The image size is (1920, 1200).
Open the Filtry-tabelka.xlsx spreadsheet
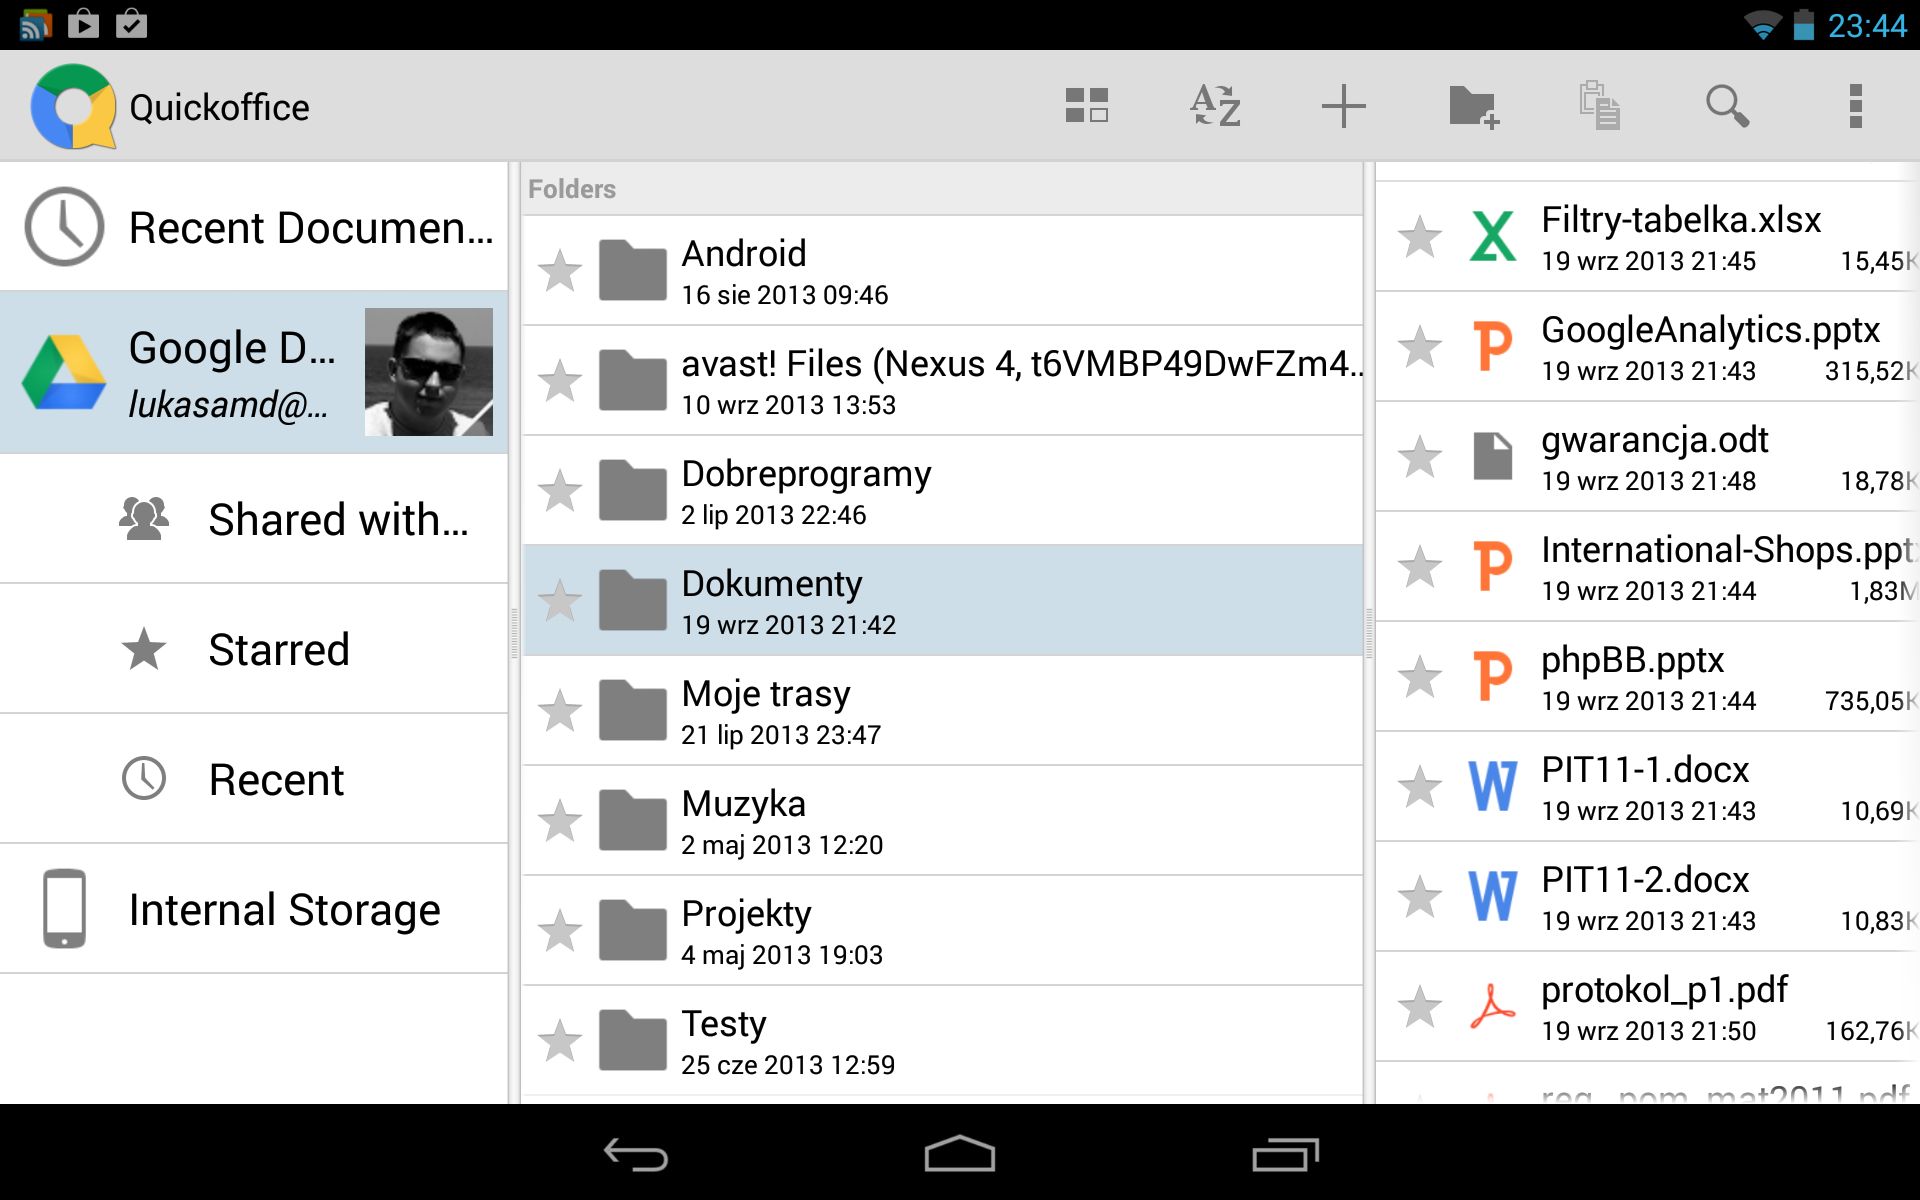tap(1648, 237)
